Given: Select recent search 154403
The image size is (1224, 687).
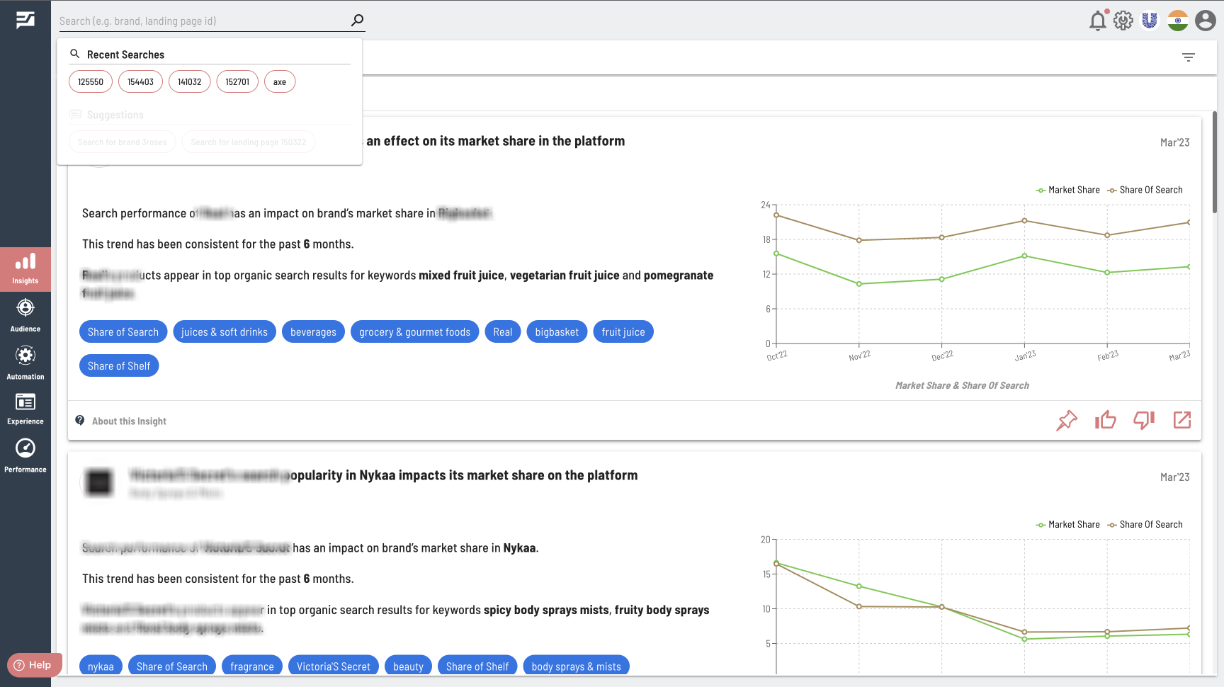Looking at the screenshot, I should (140, 82).
